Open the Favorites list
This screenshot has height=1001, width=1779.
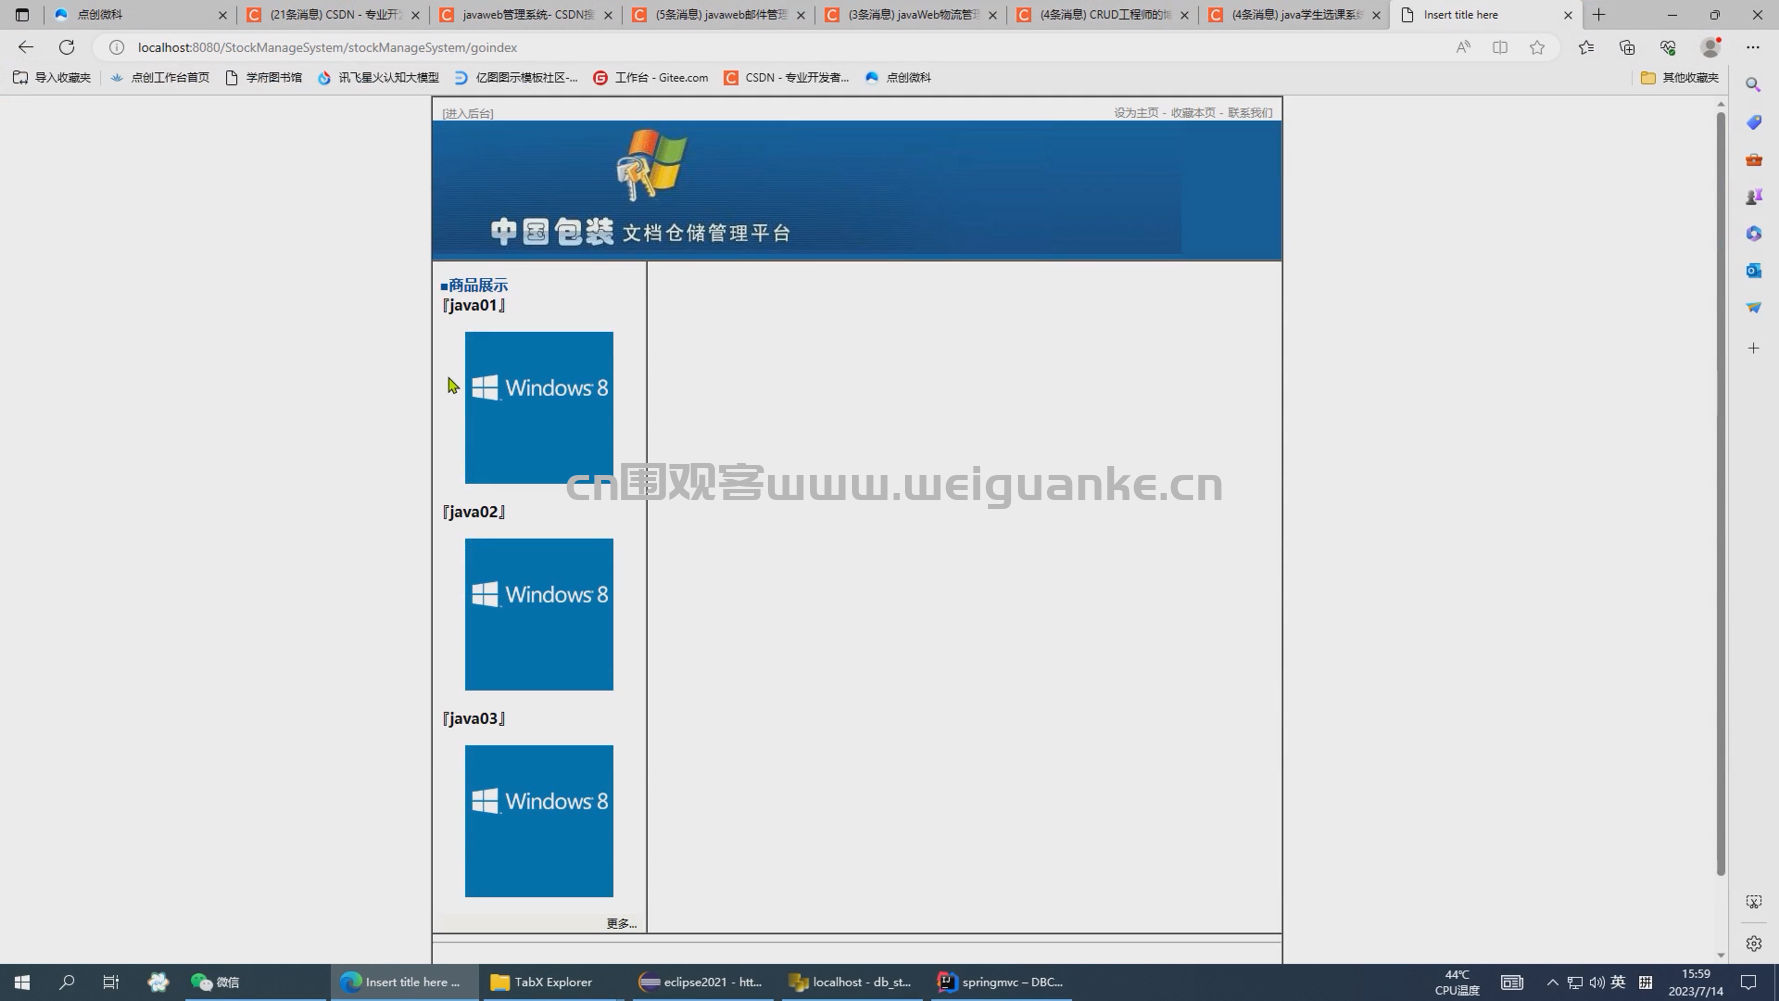(1586, 47)
